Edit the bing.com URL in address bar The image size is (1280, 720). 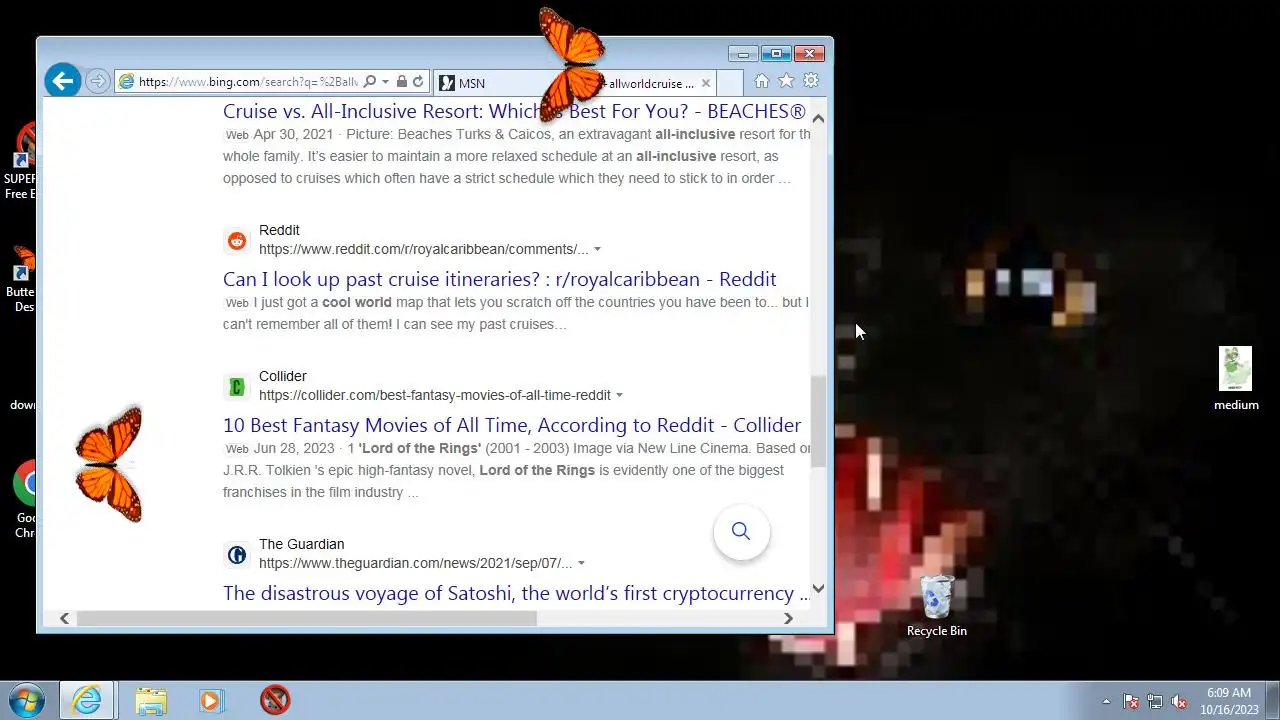tap(248, 82)
